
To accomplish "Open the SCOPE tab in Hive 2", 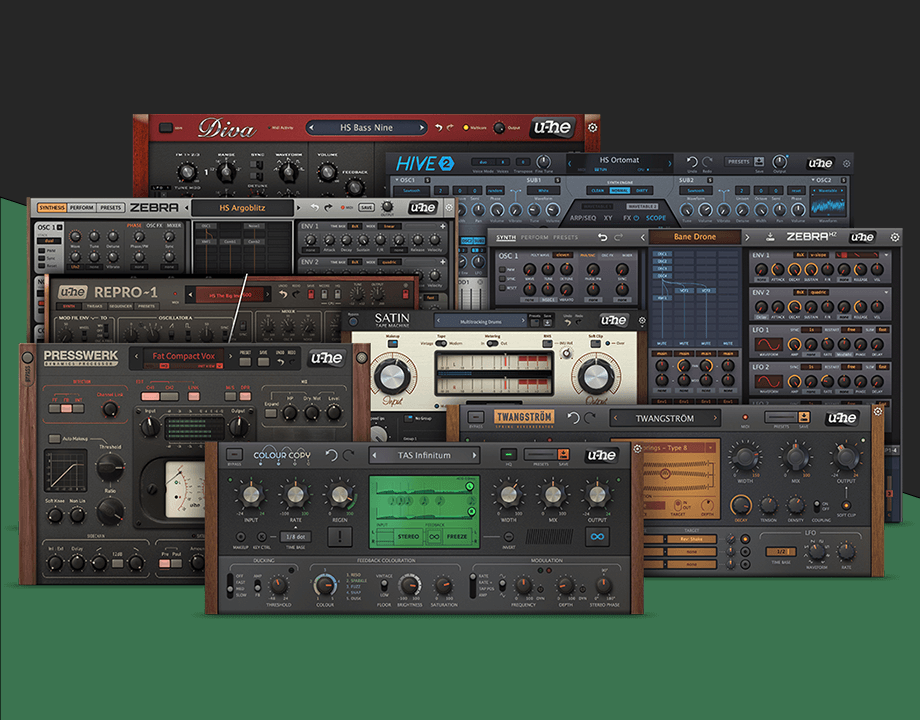I will pos(656,218).
